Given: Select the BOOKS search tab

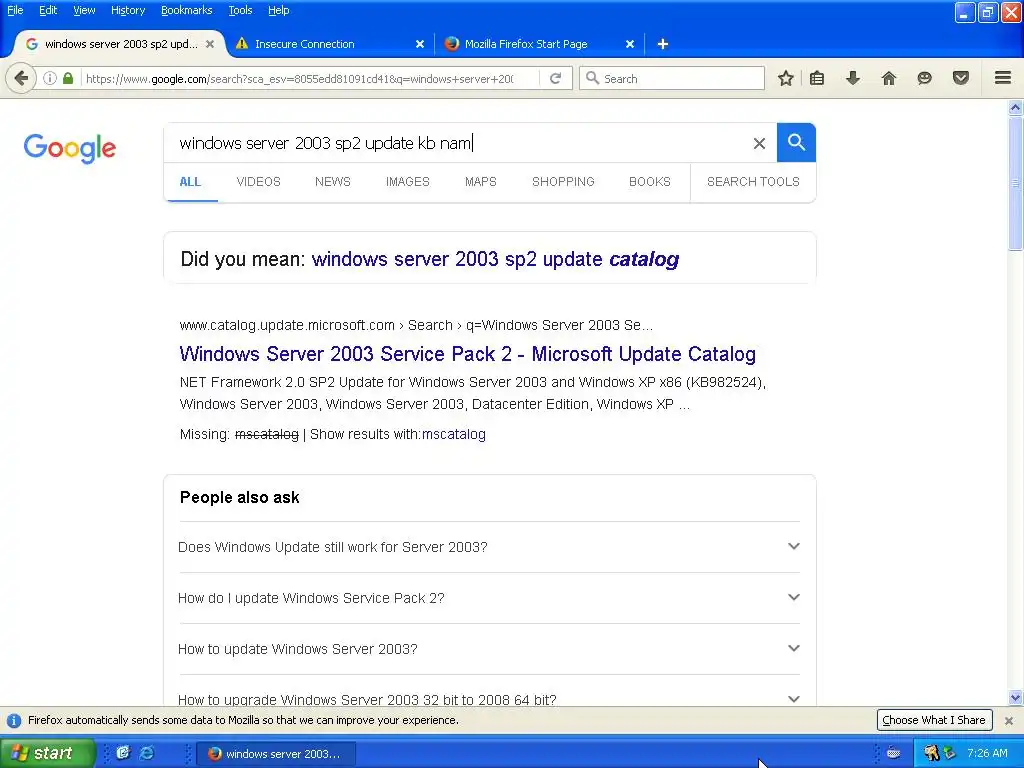Looking at the screenshot, I should [649, 182].
